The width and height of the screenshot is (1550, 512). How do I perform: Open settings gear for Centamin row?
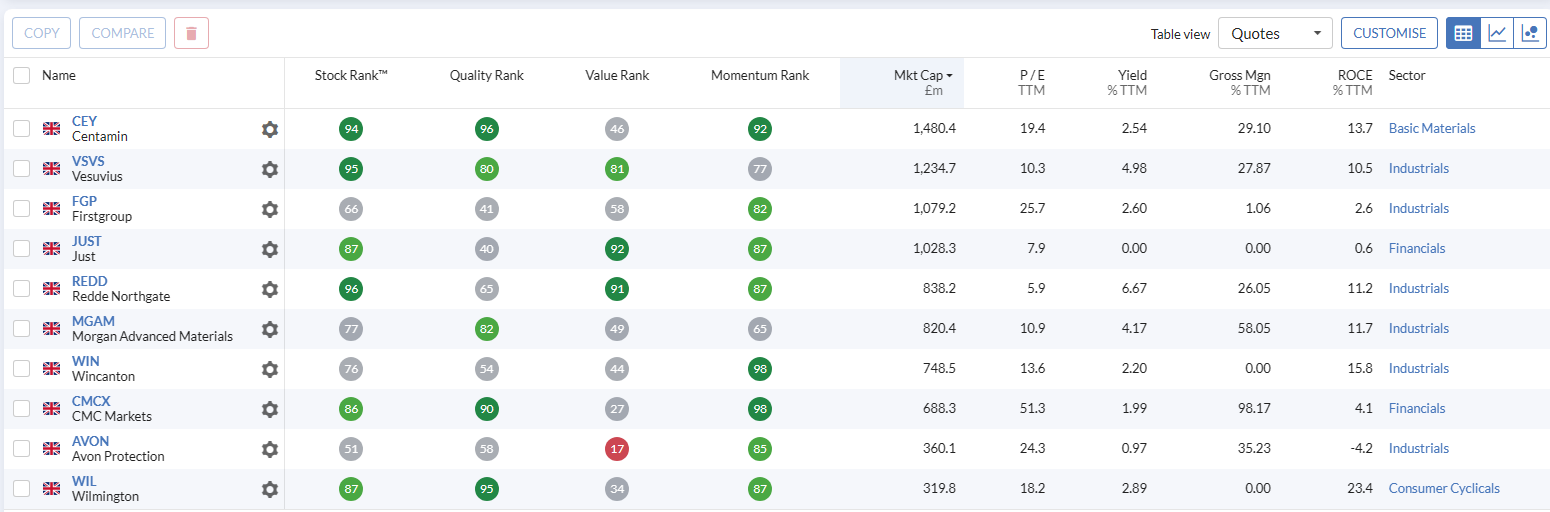269,129
